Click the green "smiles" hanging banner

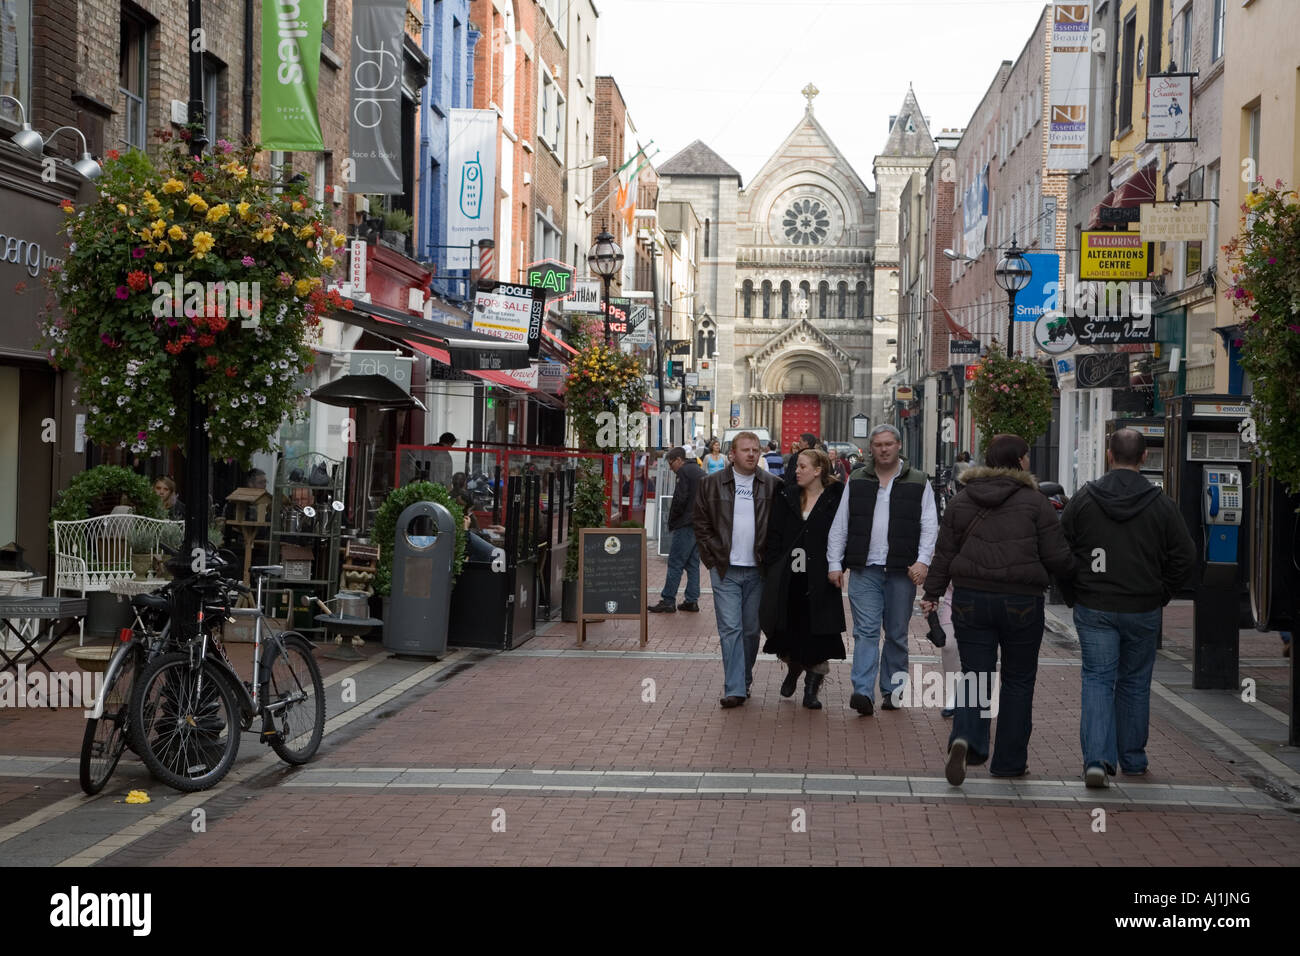click(x=291, y=75)
